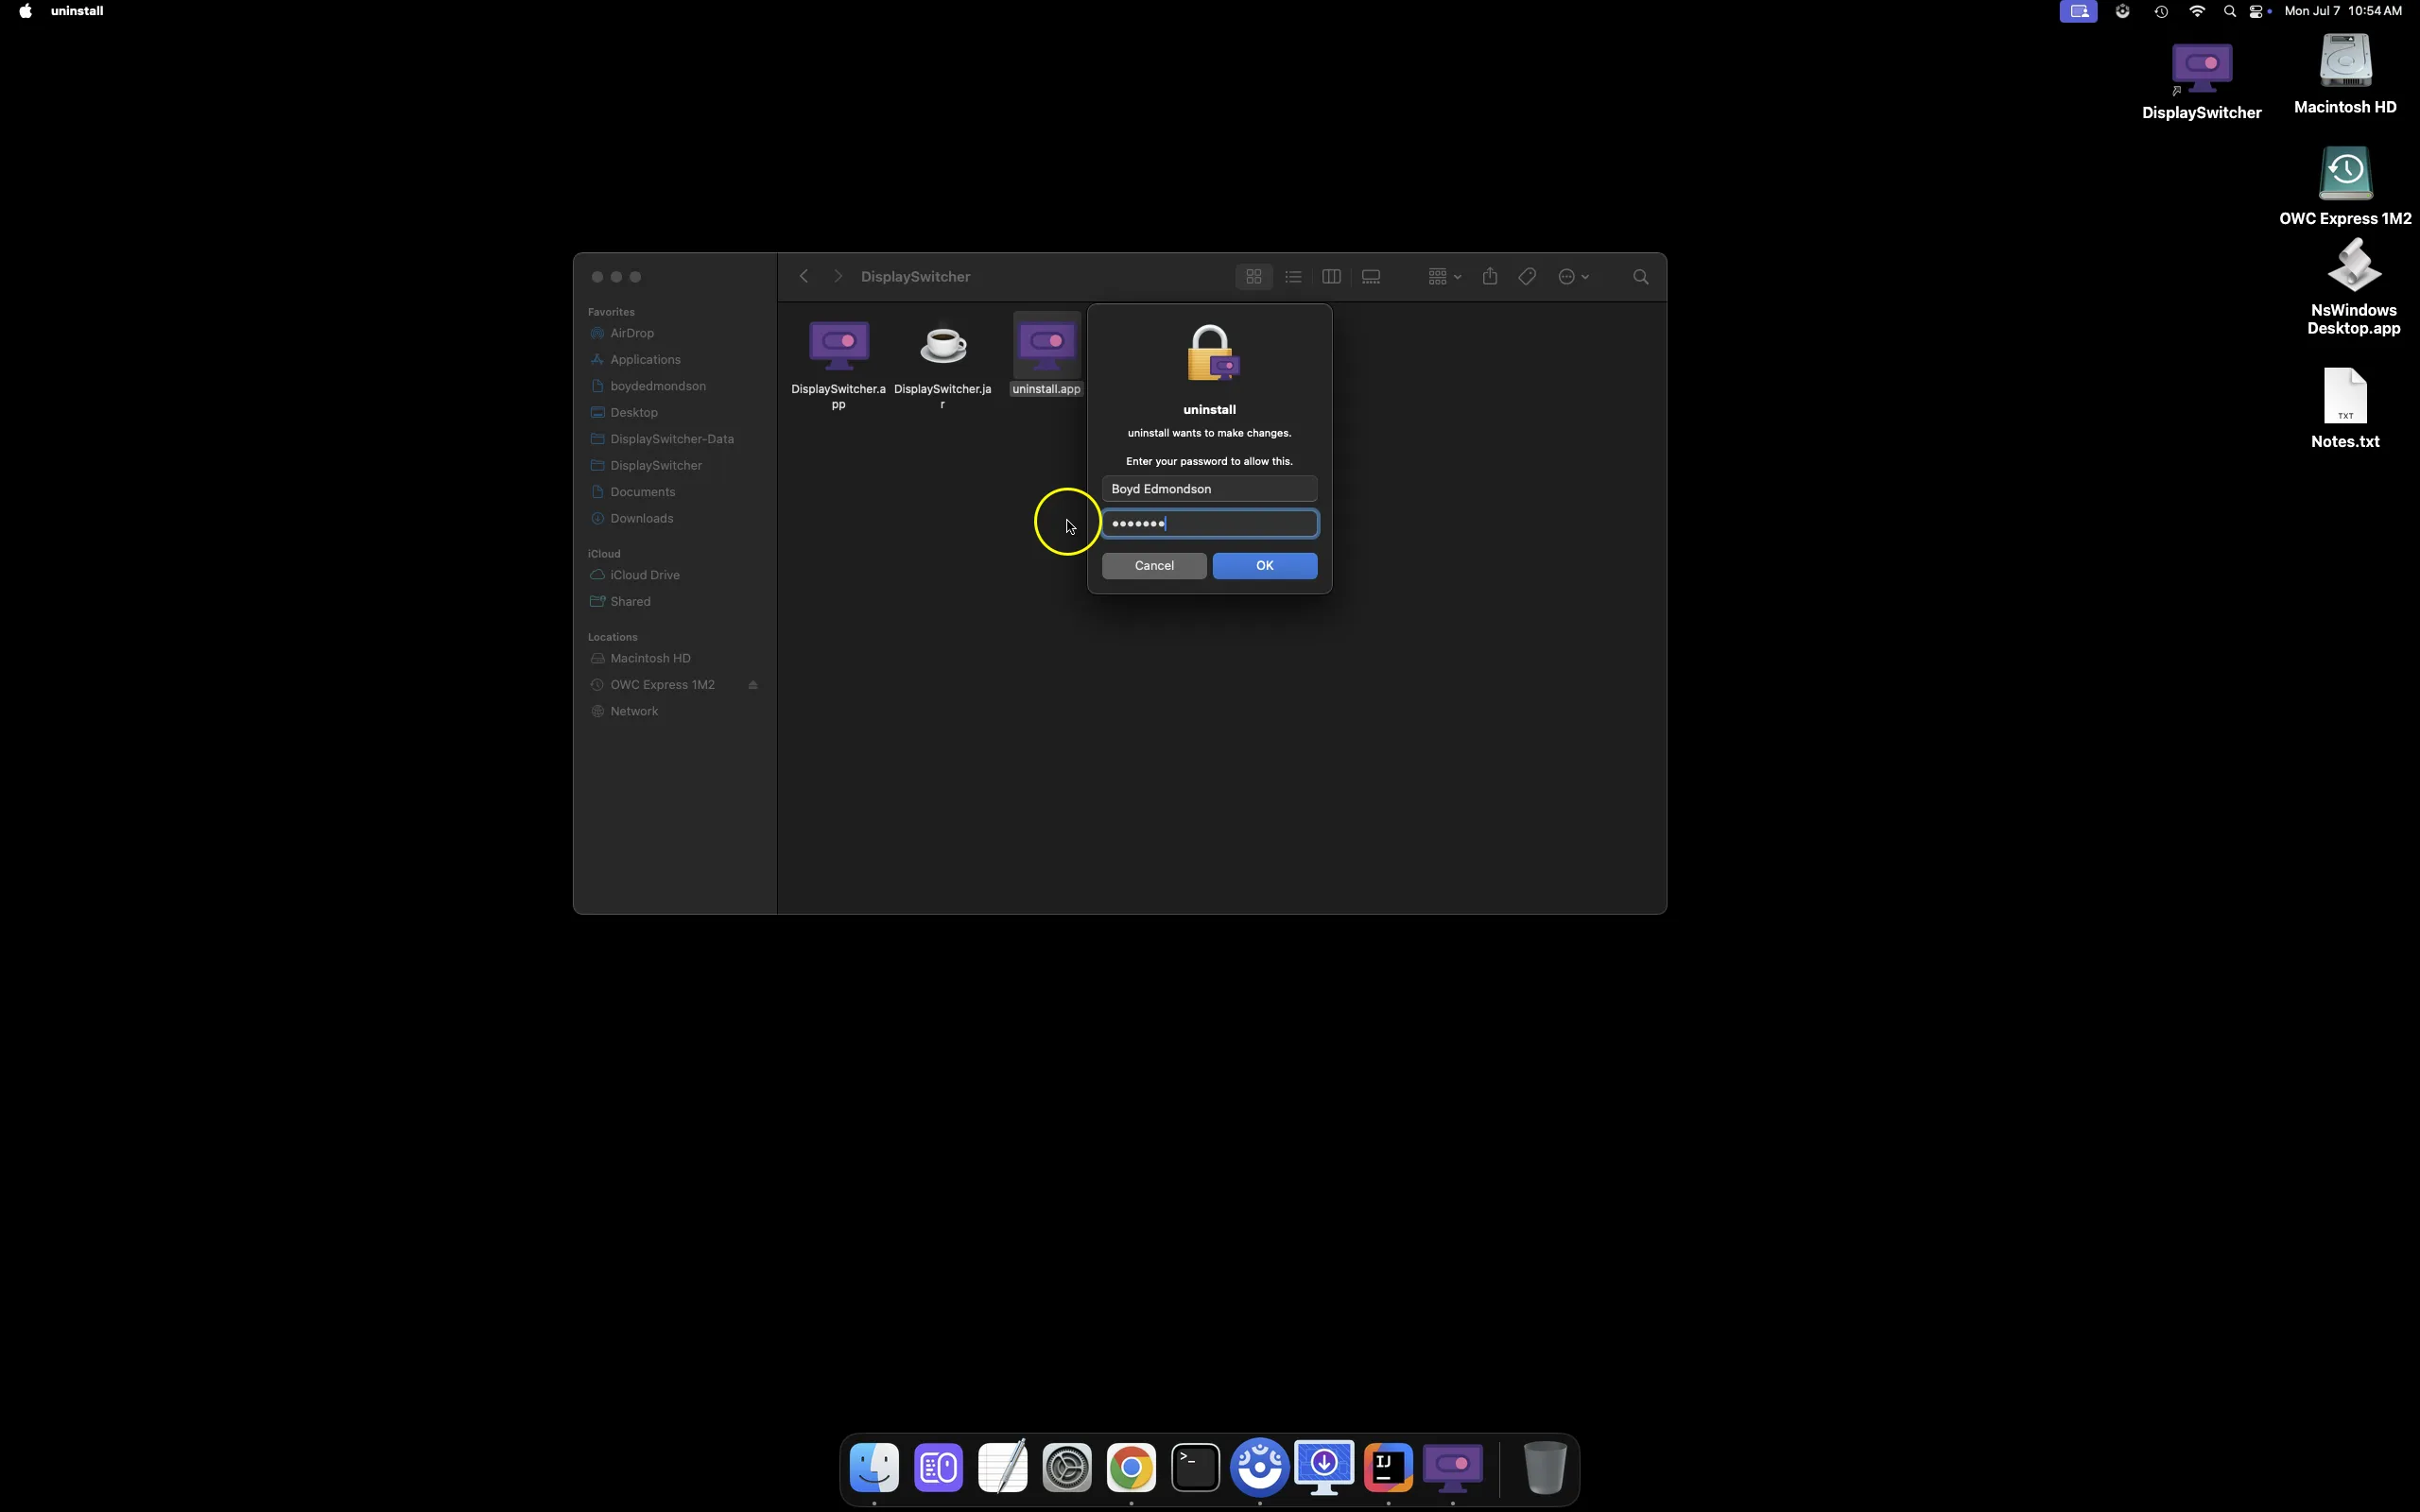2420x1512 pixels.
Task: Cancel the uninstall password prompt
Action: pos(1154,566)
